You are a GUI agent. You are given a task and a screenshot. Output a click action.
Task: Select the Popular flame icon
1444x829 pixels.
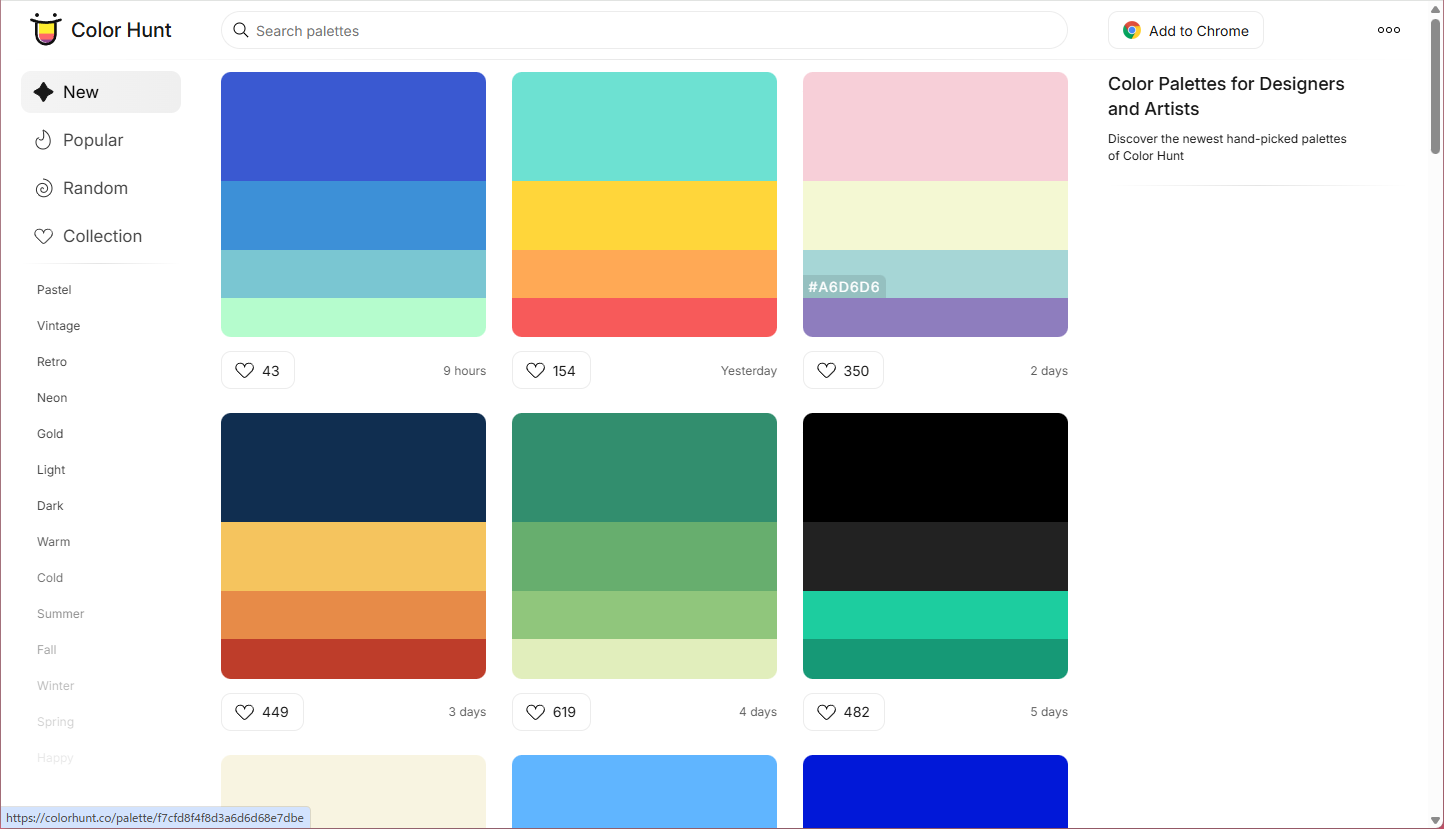(x=43, y=140)
